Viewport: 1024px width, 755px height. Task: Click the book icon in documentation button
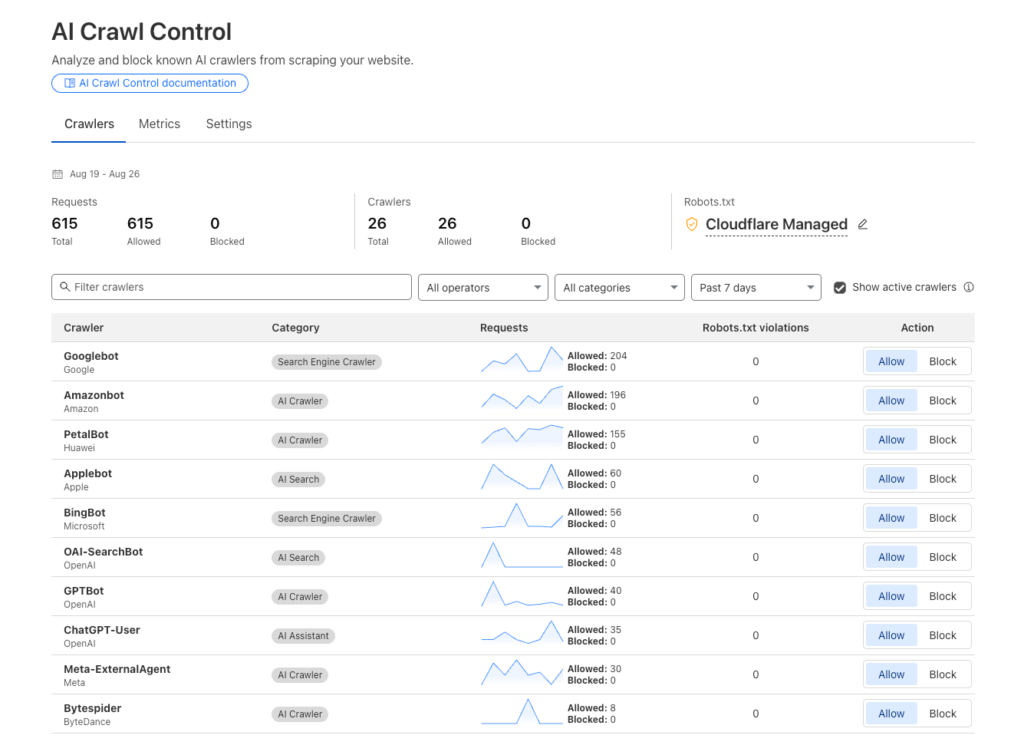coord(69,83)
